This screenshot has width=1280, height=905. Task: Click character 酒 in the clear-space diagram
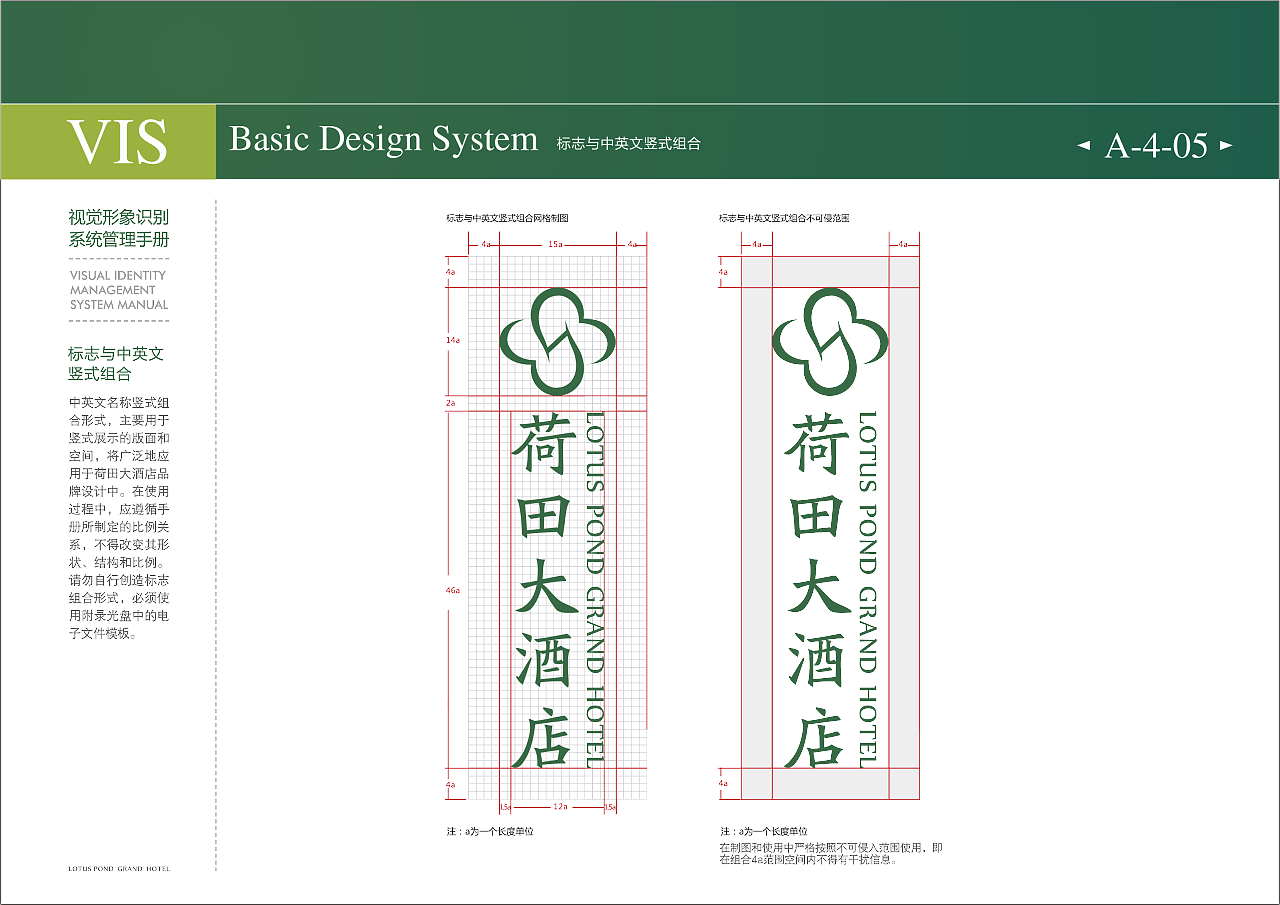[818, 662]
